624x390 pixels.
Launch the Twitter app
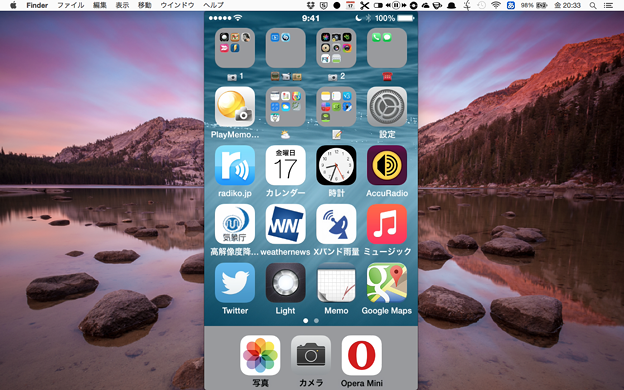[x=235, y=283]
